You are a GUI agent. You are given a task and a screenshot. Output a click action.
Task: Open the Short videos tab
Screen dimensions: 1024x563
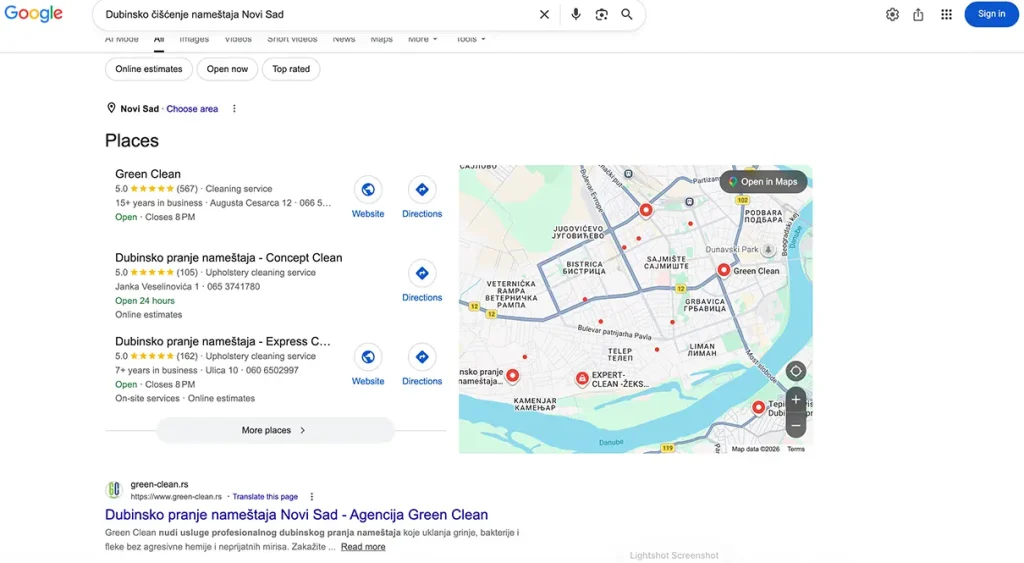click(x=292, y=39)
